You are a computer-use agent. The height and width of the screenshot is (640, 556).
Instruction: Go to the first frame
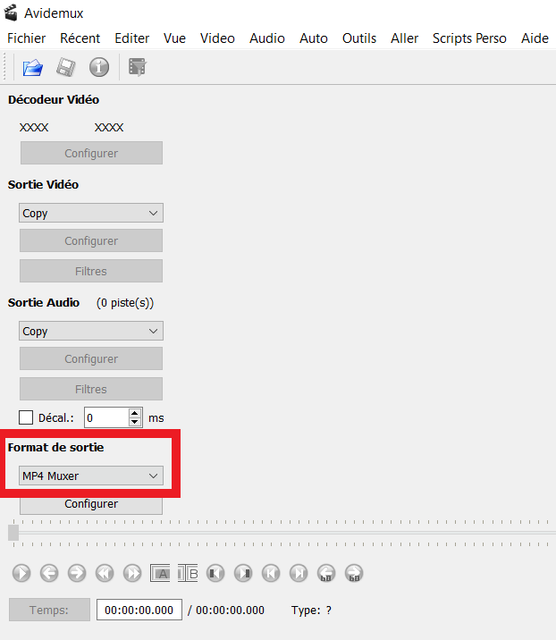[x=271, y=573]
